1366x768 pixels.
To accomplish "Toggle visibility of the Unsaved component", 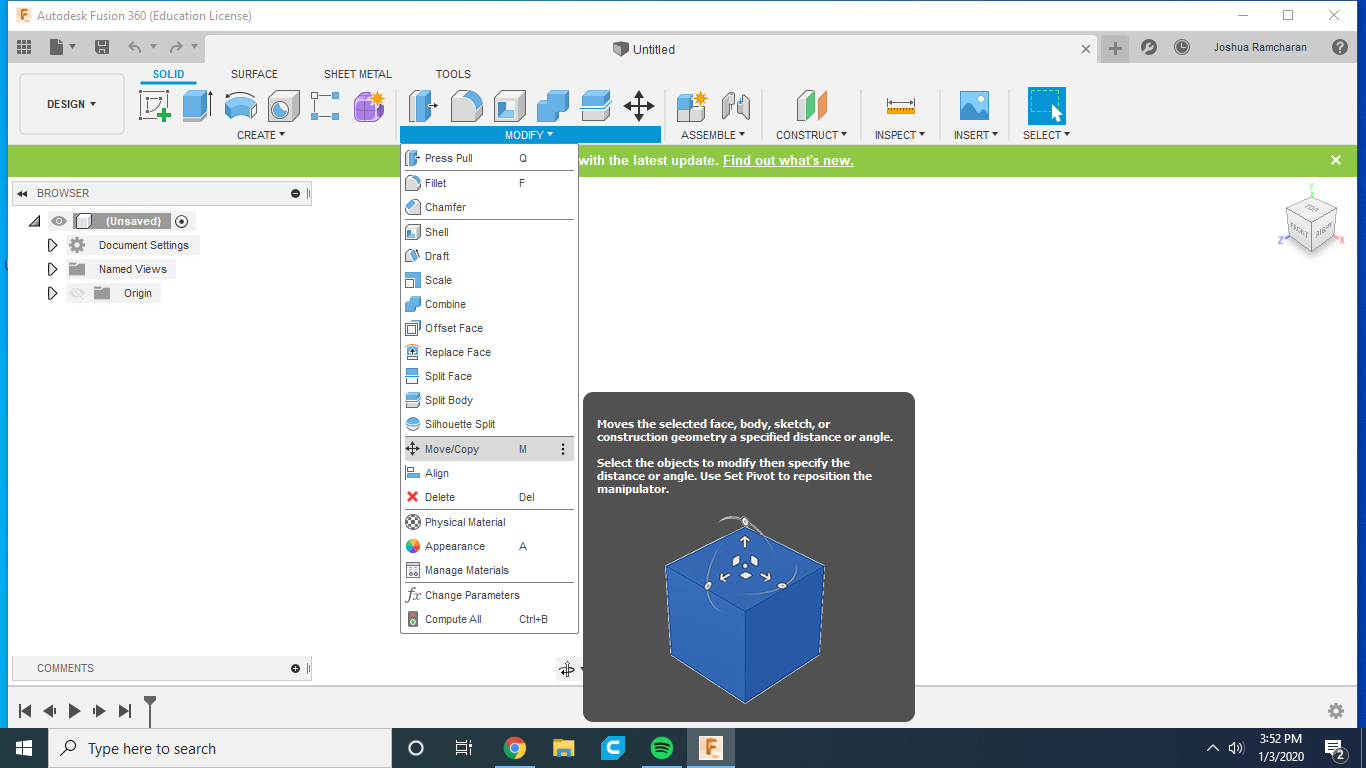I will [x=60, y=221].
